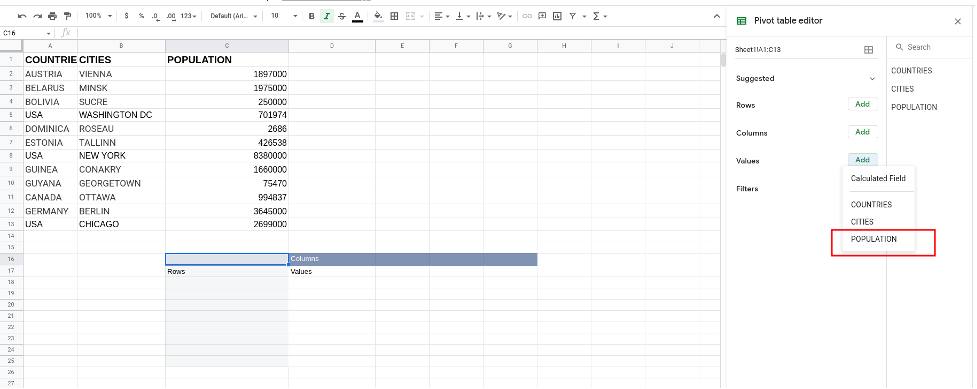Viewport: 977px width, 389px height.
Task: Click the insert chart icon
Action: 557,16
